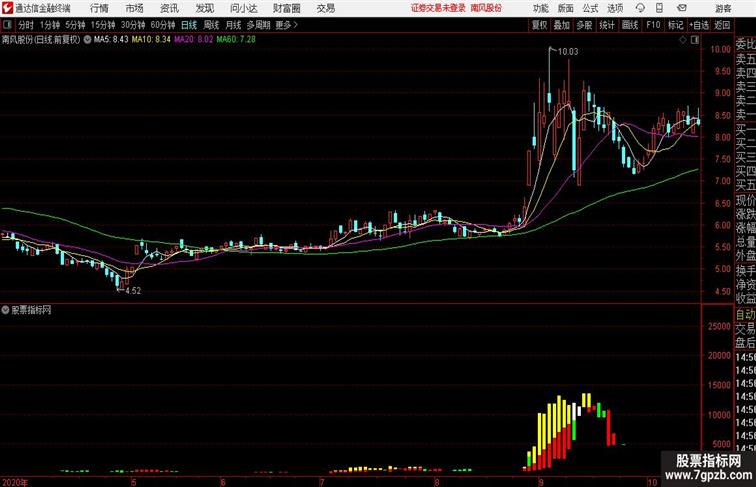Open the 行情 menu
The width and height of the screenshot is (756, 487).
99,8
